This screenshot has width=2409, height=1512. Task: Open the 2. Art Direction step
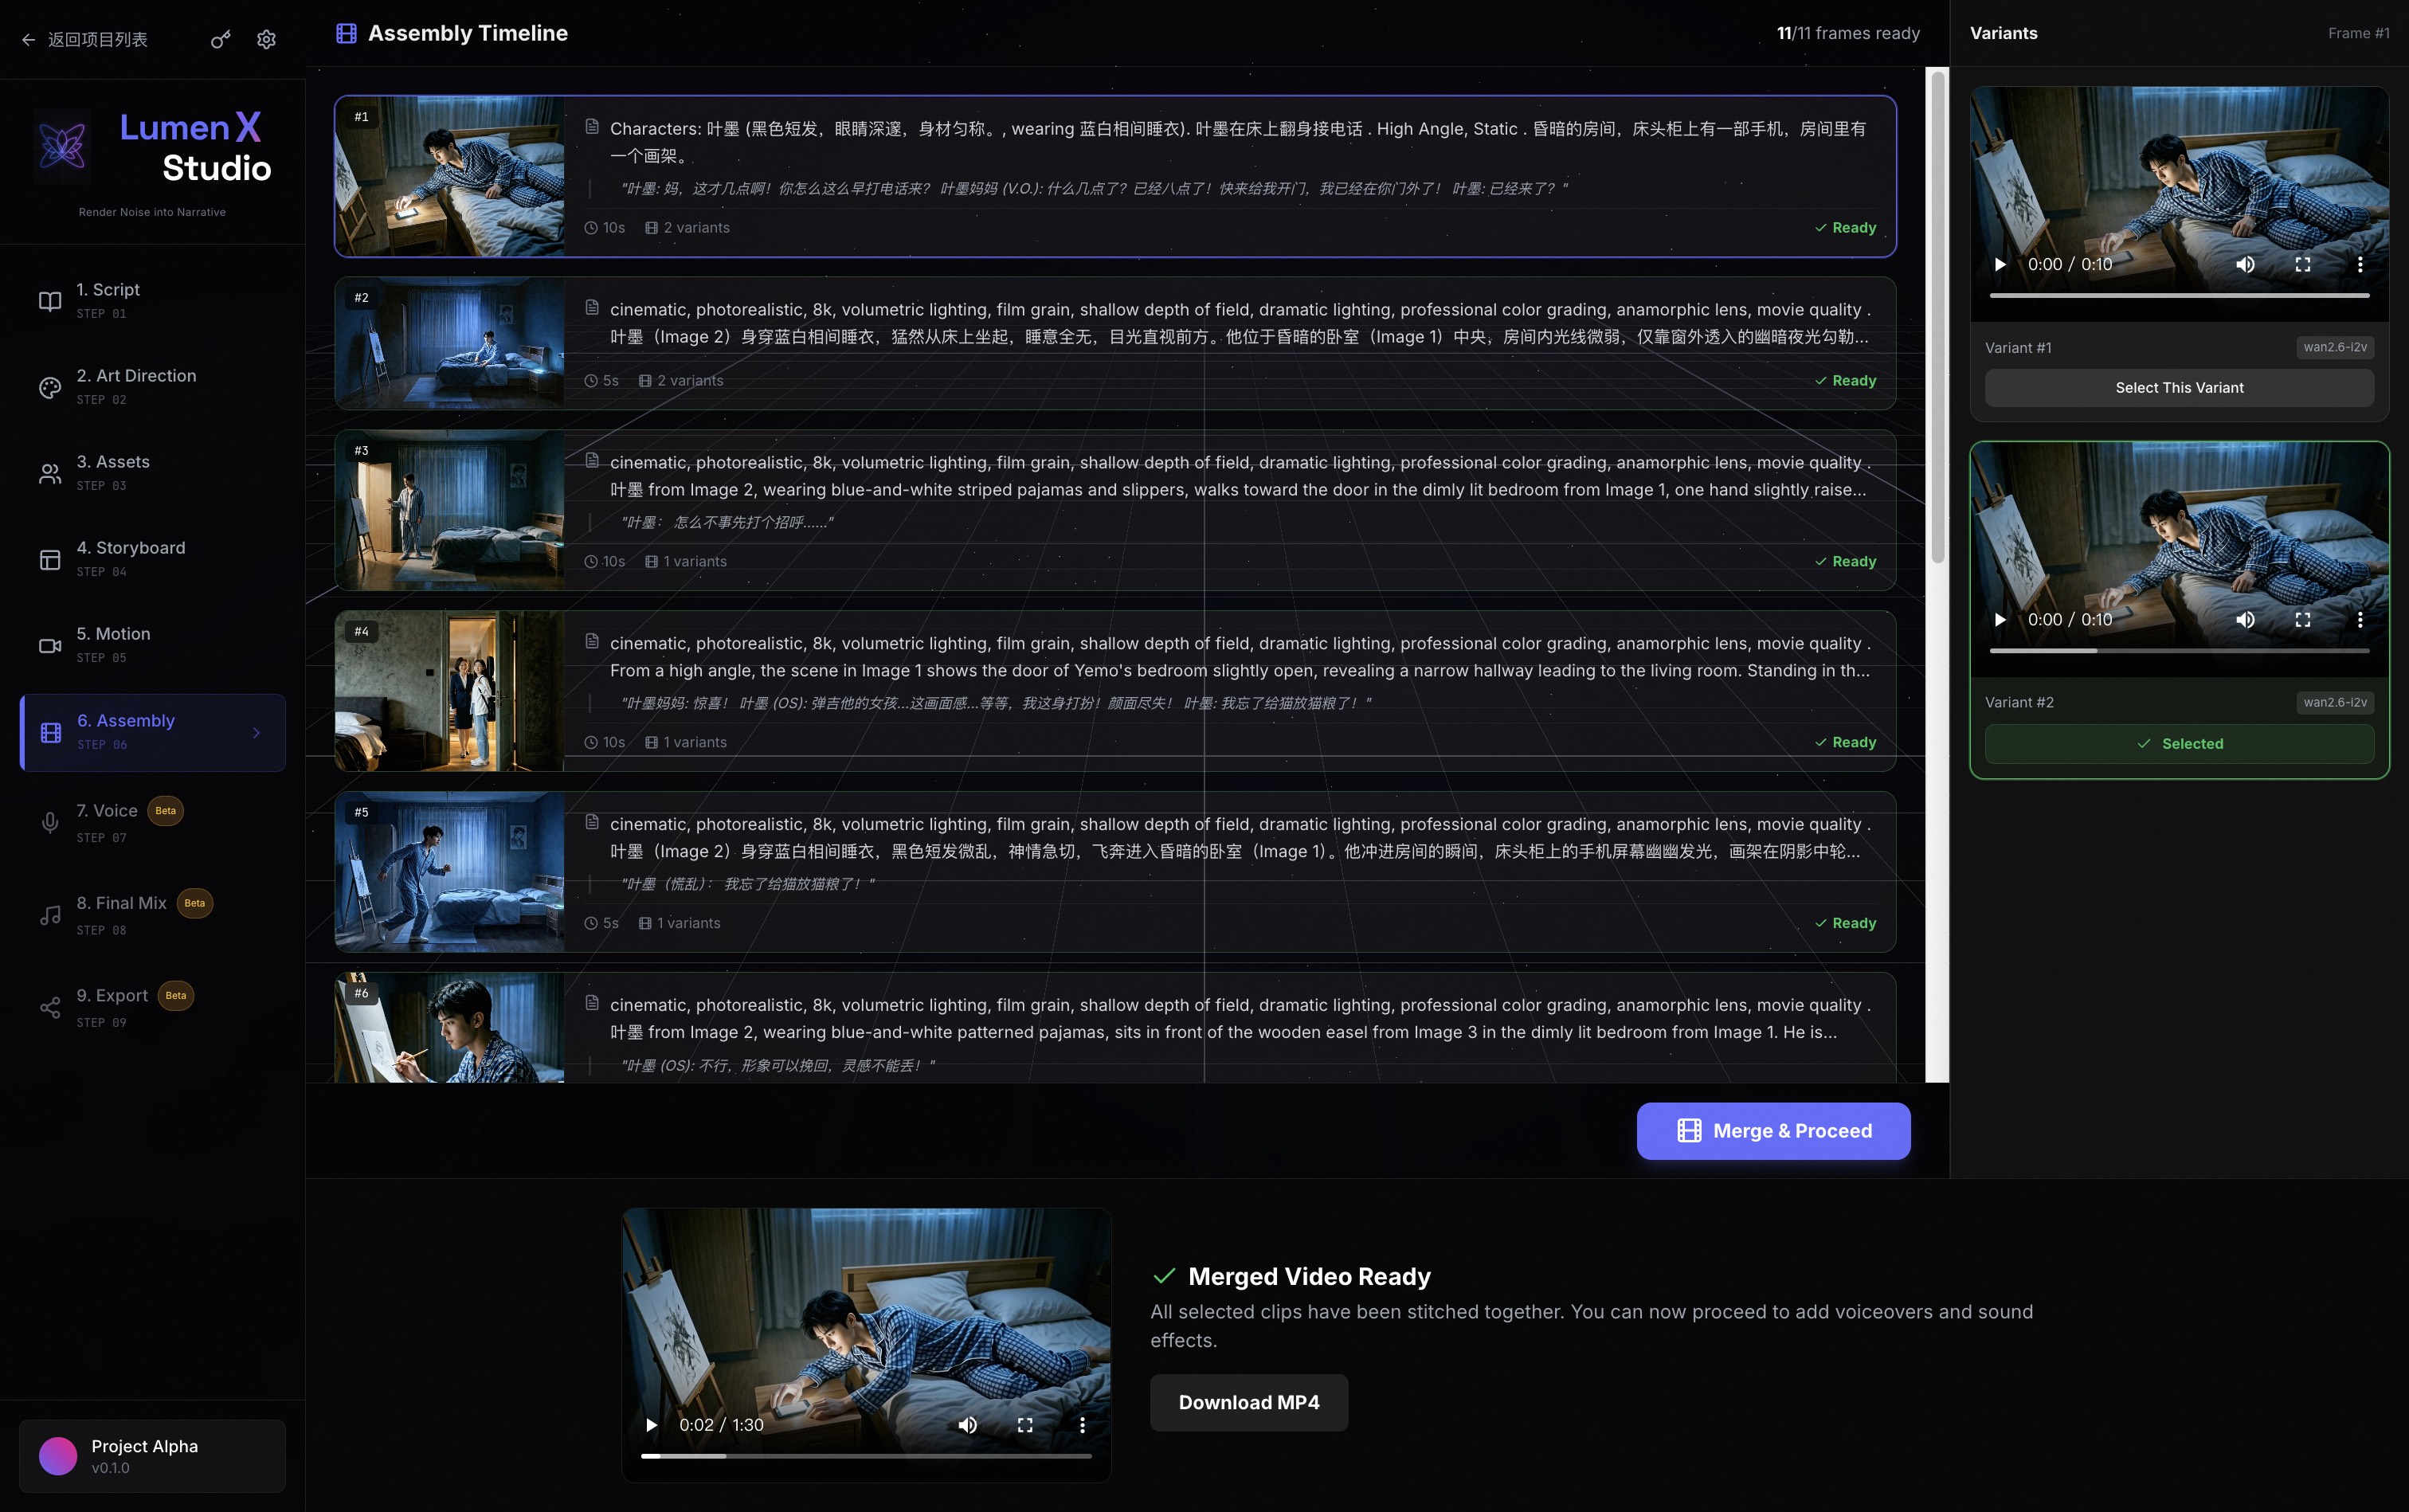click(152, 386)
